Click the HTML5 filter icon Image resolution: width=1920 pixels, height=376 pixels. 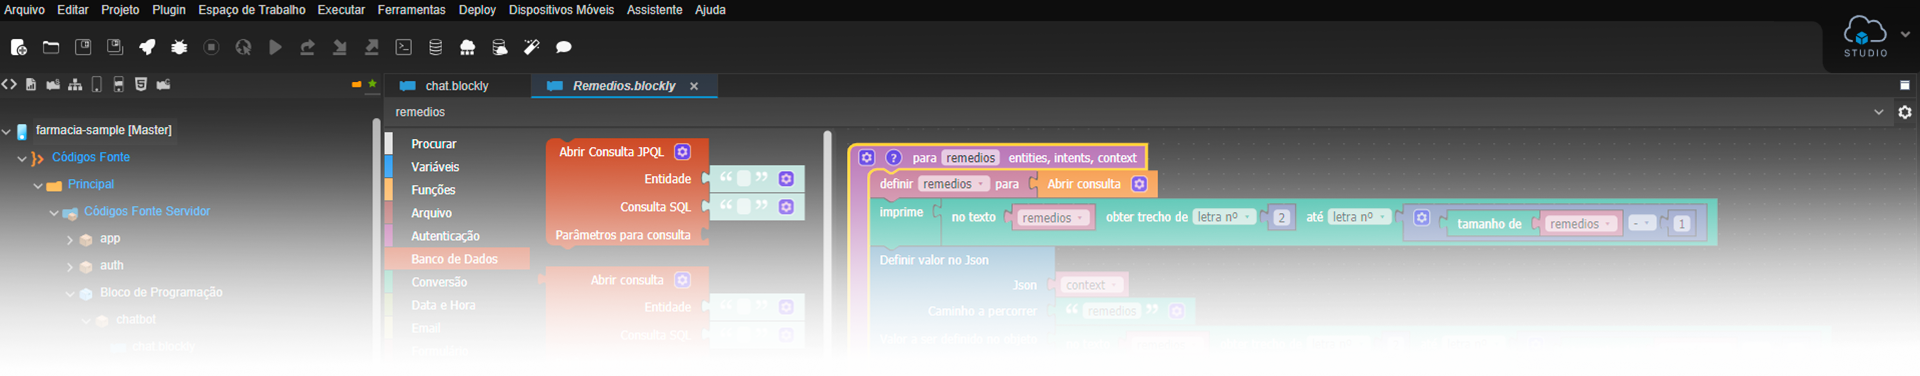click(x=141, y=85)
